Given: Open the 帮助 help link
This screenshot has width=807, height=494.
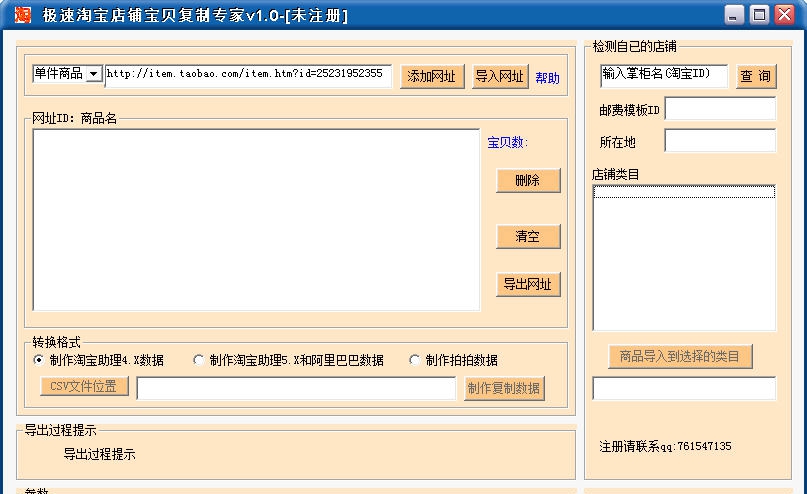Looking at the screenshot, I should (547, 78).
